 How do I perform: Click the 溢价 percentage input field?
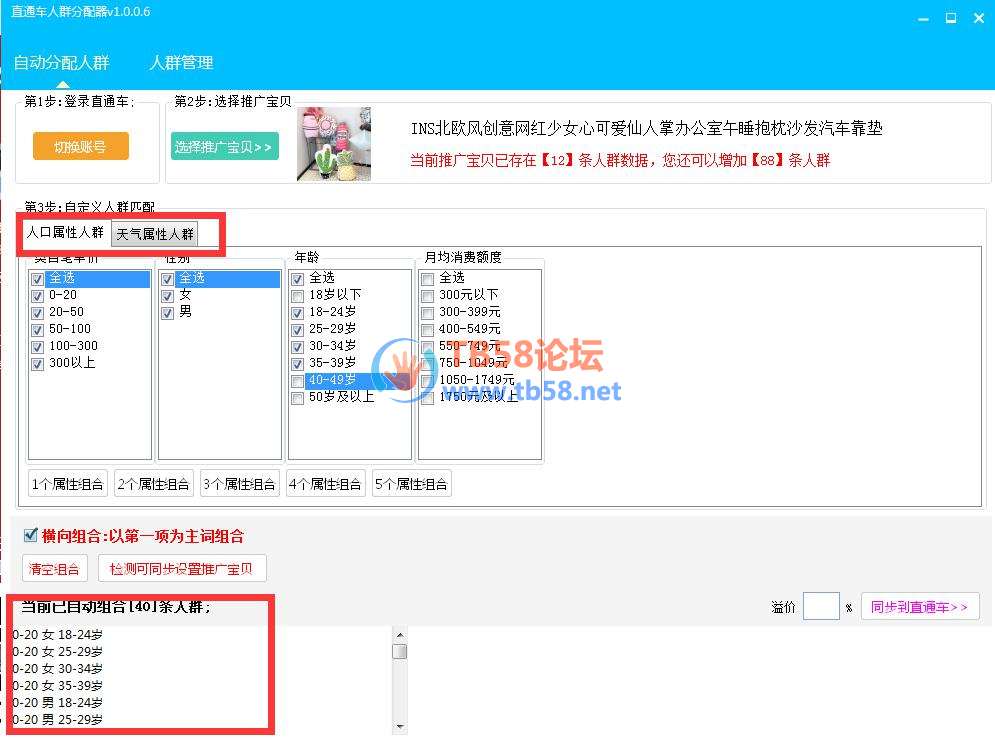coord(821,606)
